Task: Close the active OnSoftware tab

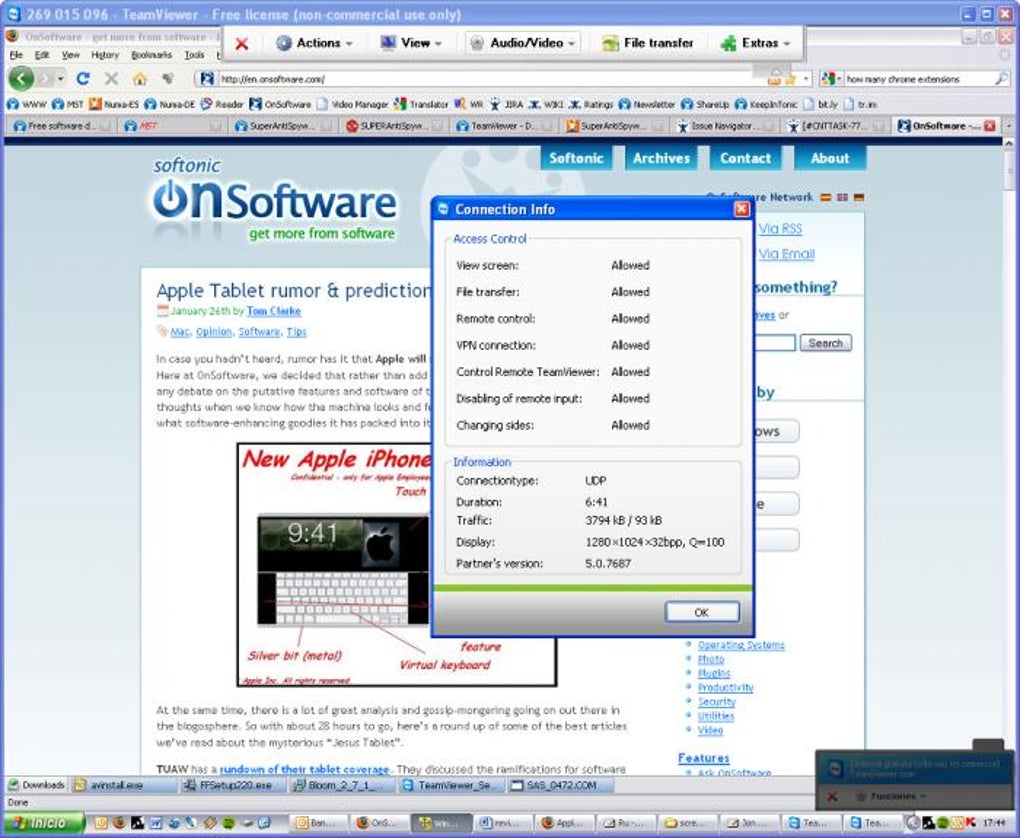Action: pyautogui.click(x=989, y=126)
